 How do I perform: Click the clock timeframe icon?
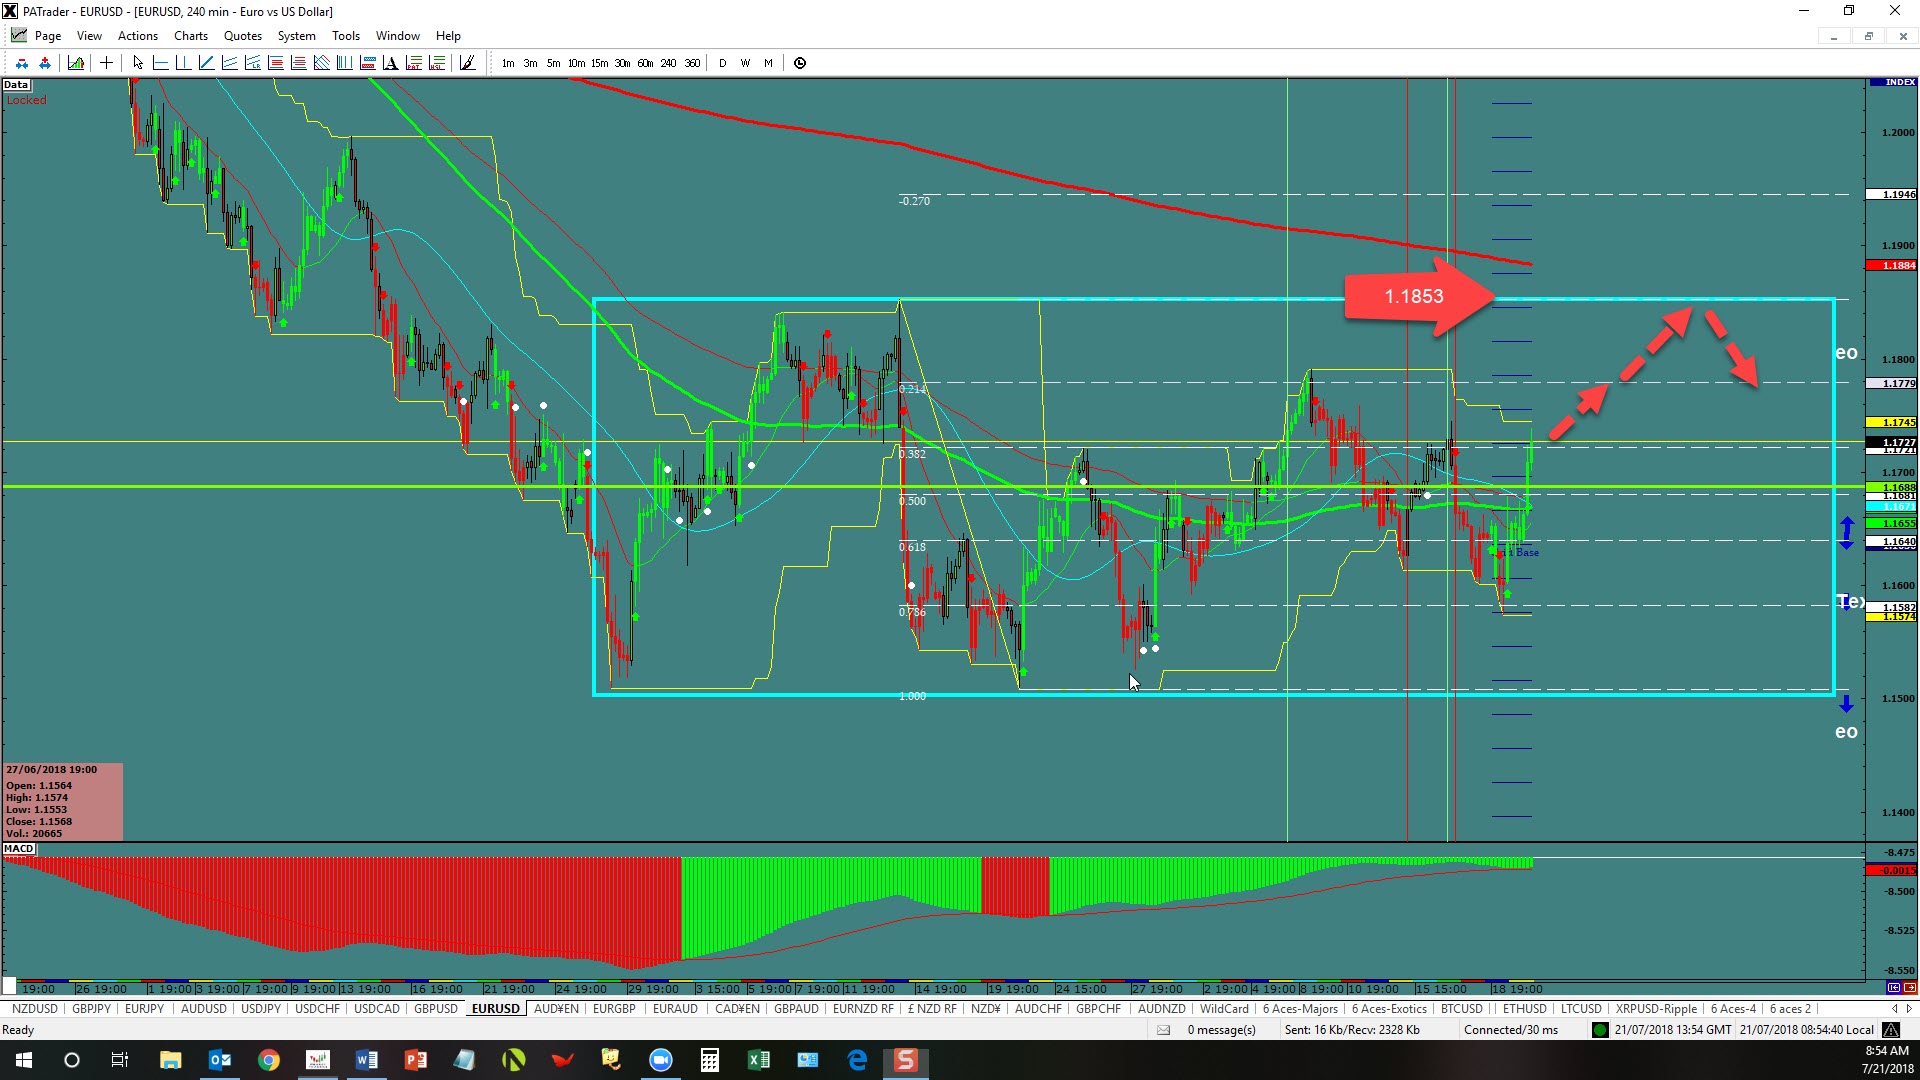[x=800, y=63]
